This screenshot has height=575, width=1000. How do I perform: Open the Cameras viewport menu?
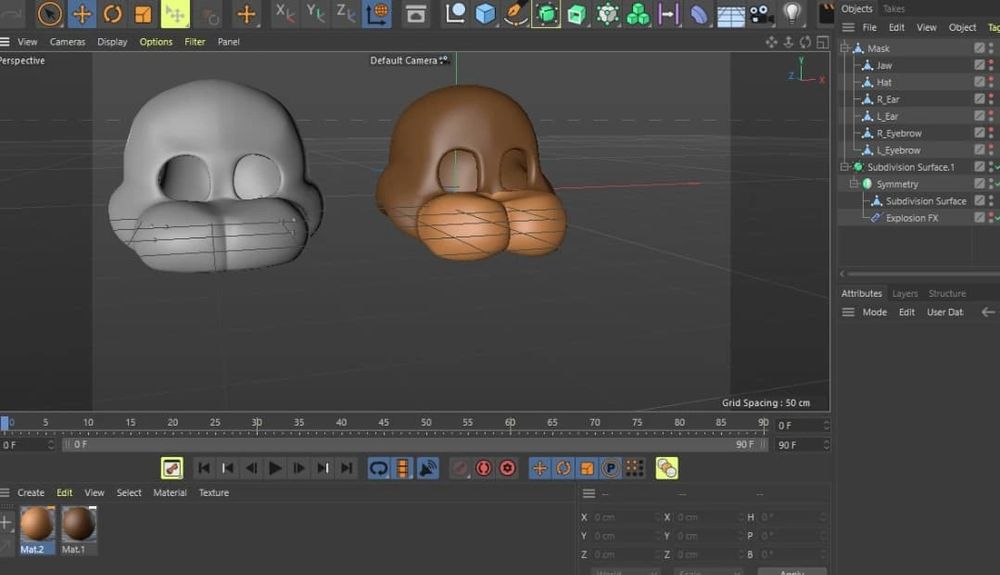[x=68, y=42]
